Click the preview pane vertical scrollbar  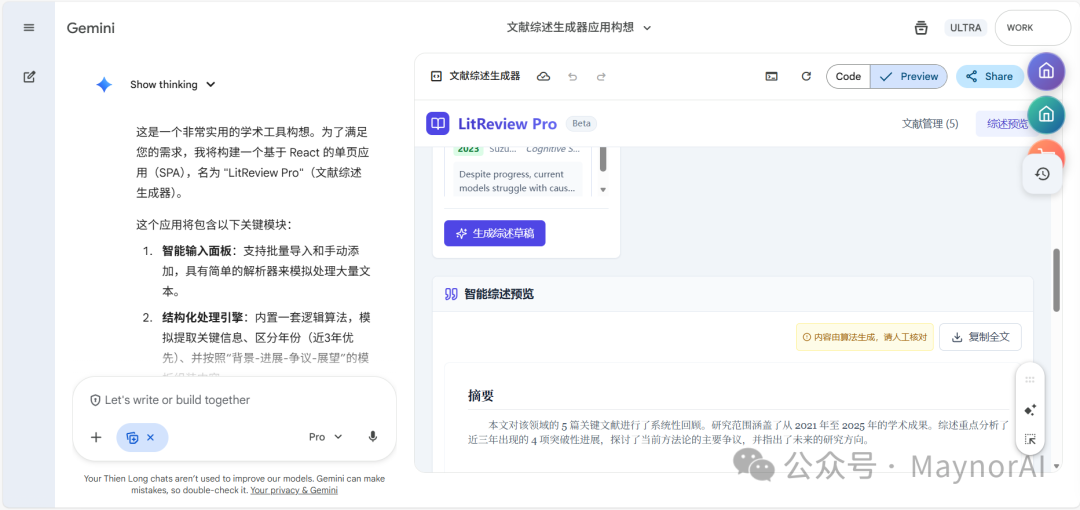tap(1057, 280)
